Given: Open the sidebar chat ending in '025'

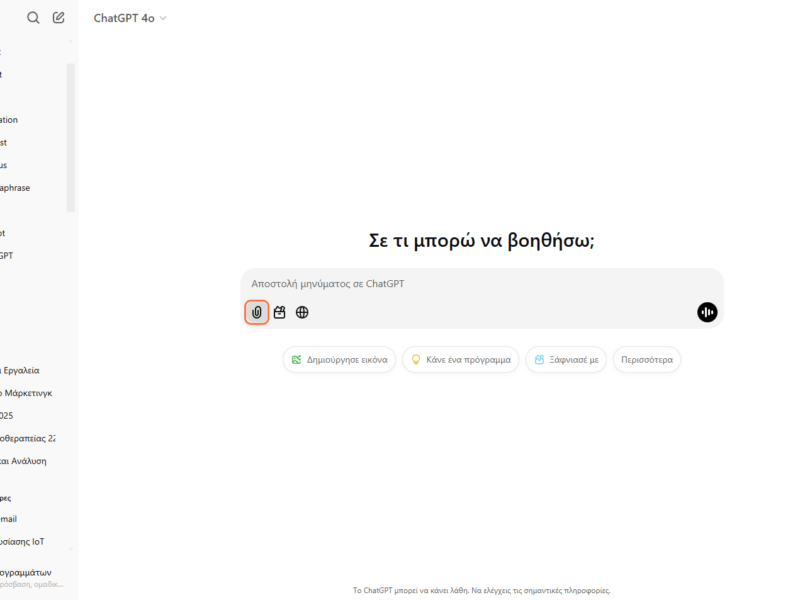Looking at the screenshot, I should [x=7, y=416].
